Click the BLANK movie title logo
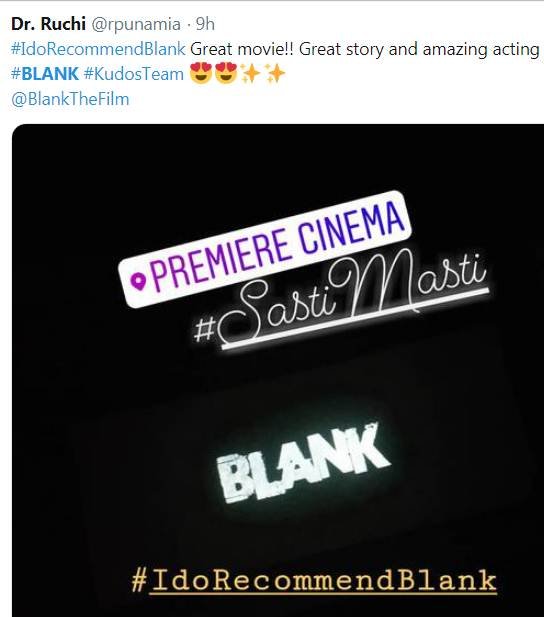Image resolution: width=544 pixels, height=617 pixels. (x=303, y=464)
